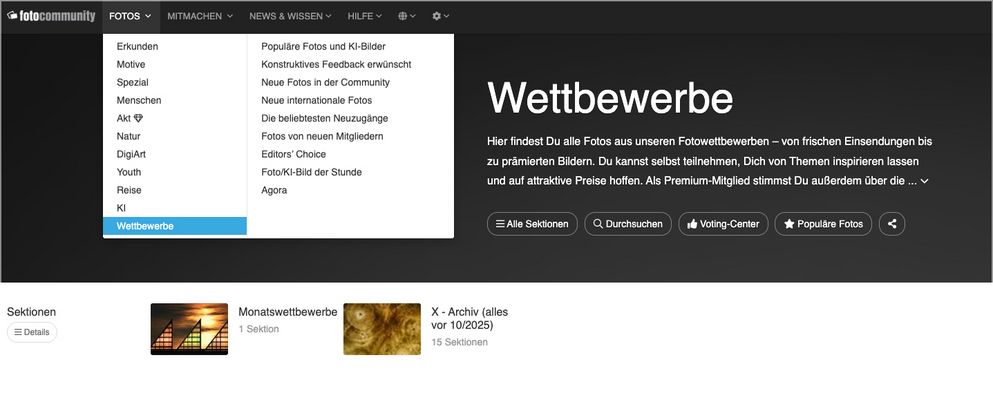Select Menschen in the Fotos menu
This screenshot has height=400, width=993.
[x=175, y=100]
